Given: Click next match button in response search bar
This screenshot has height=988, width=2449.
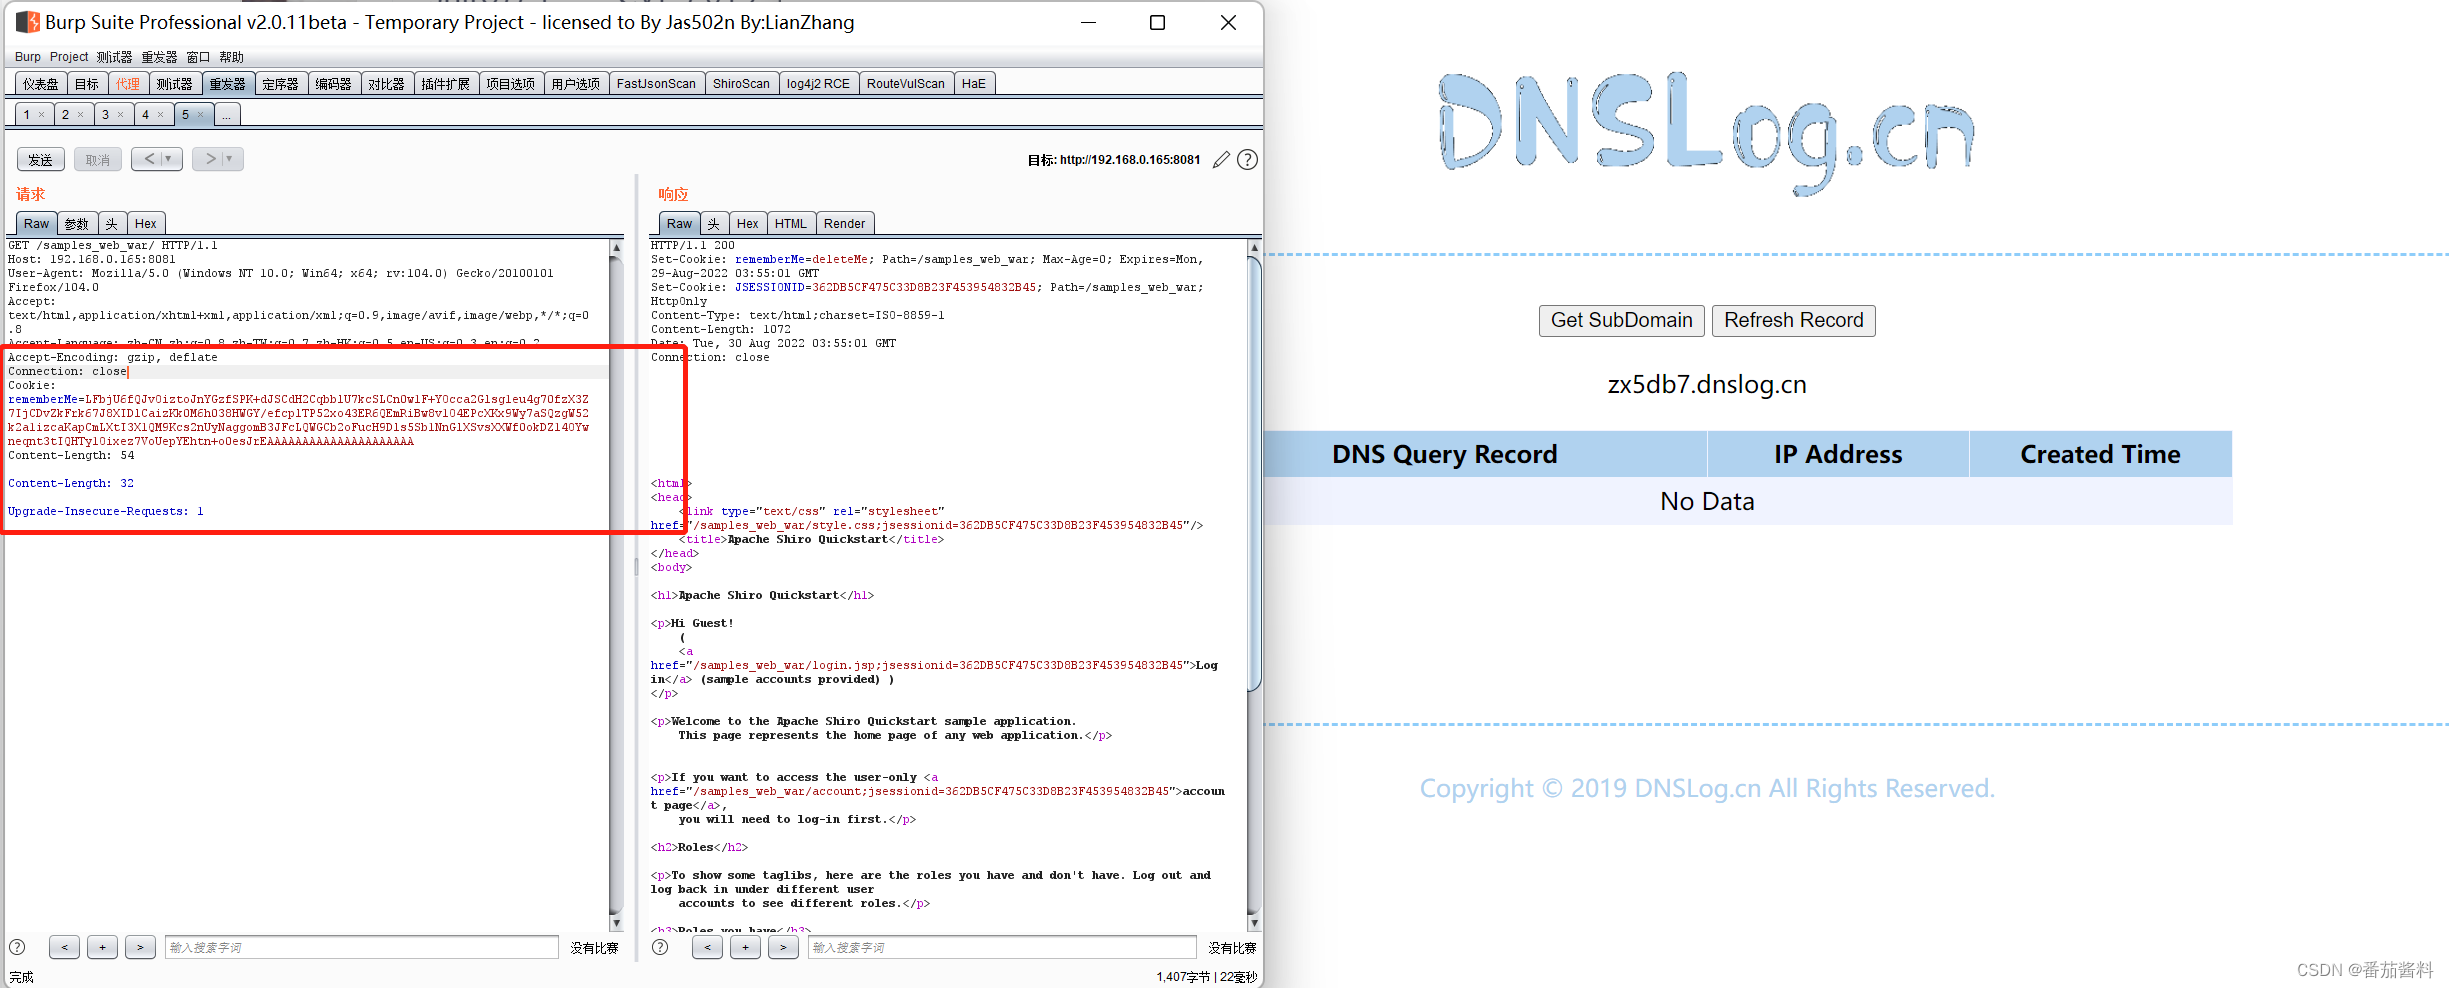Looking at the screenshot, I should coord(783,947).
